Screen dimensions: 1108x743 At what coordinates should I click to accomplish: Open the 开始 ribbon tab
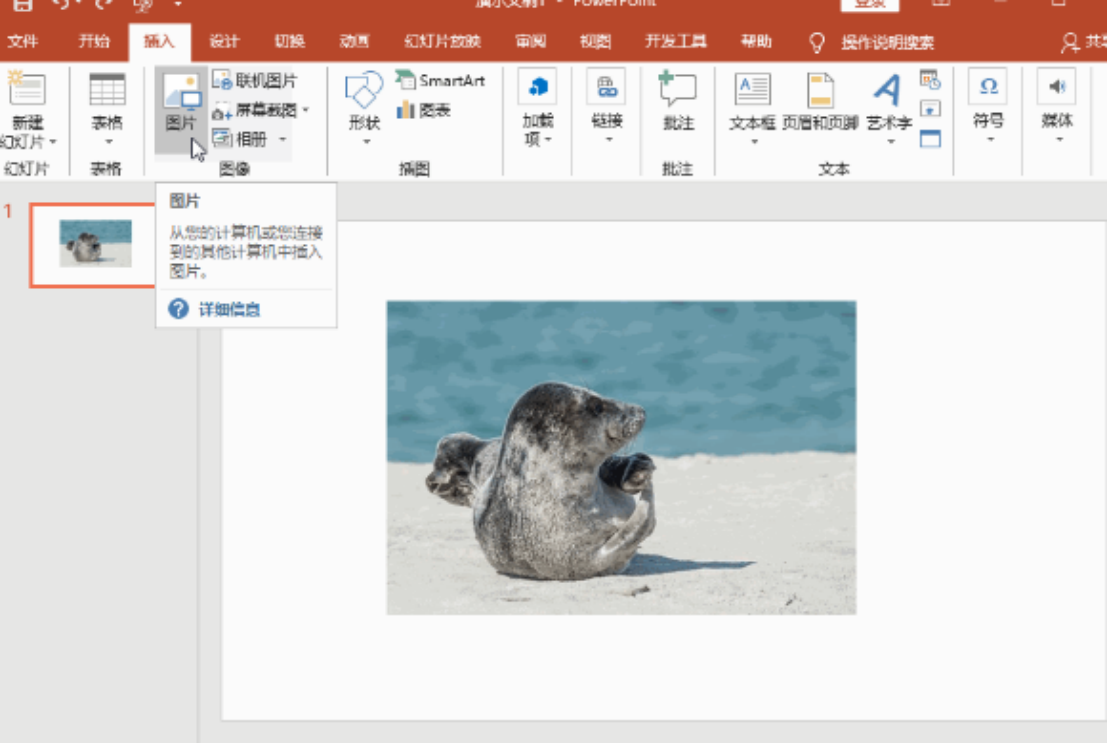[x=94, y=42]
